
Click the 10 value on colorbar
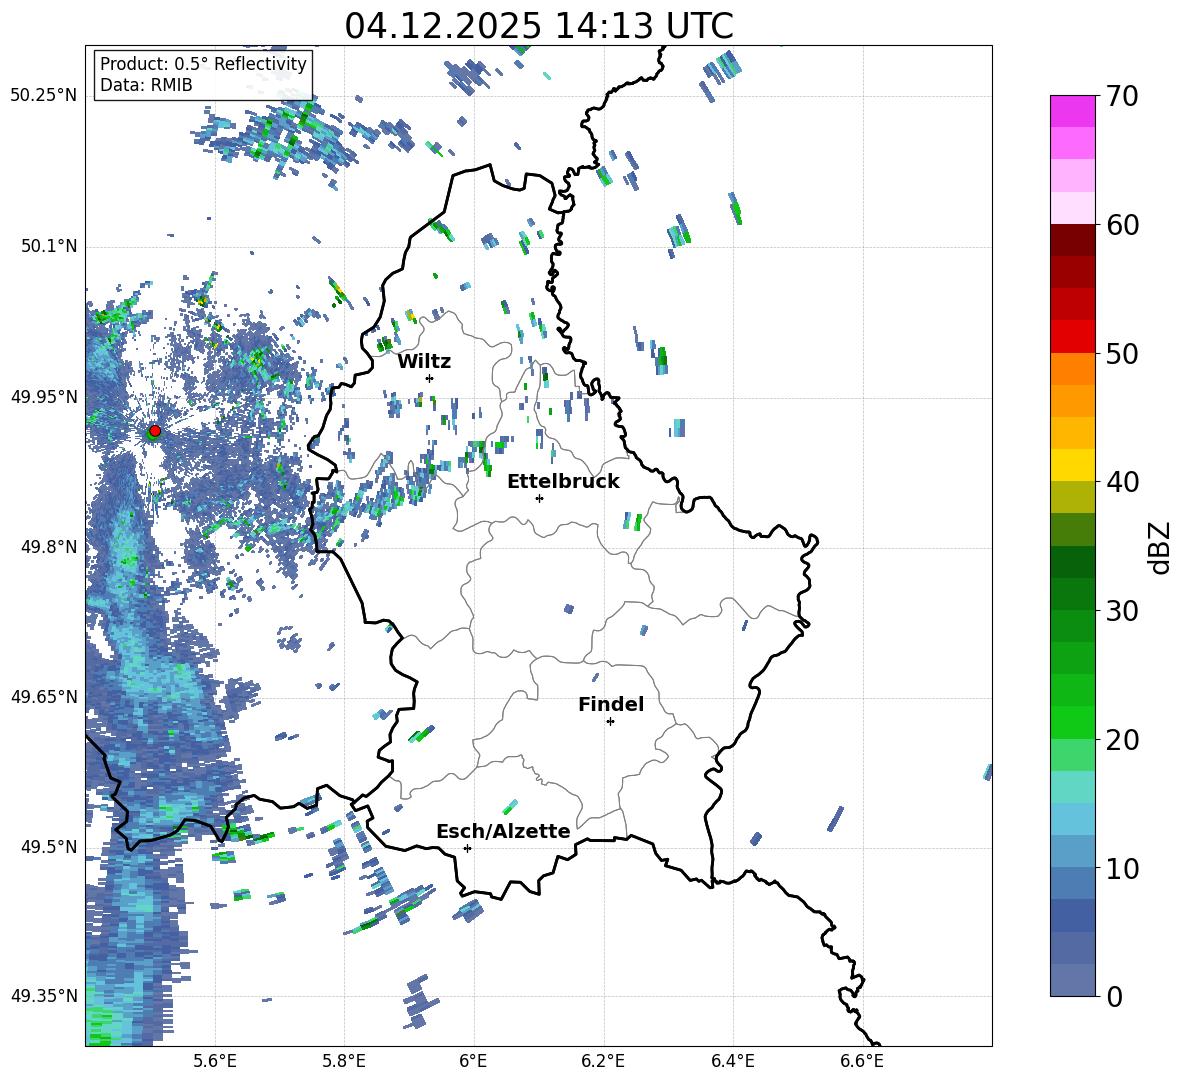coord(1122,868)
